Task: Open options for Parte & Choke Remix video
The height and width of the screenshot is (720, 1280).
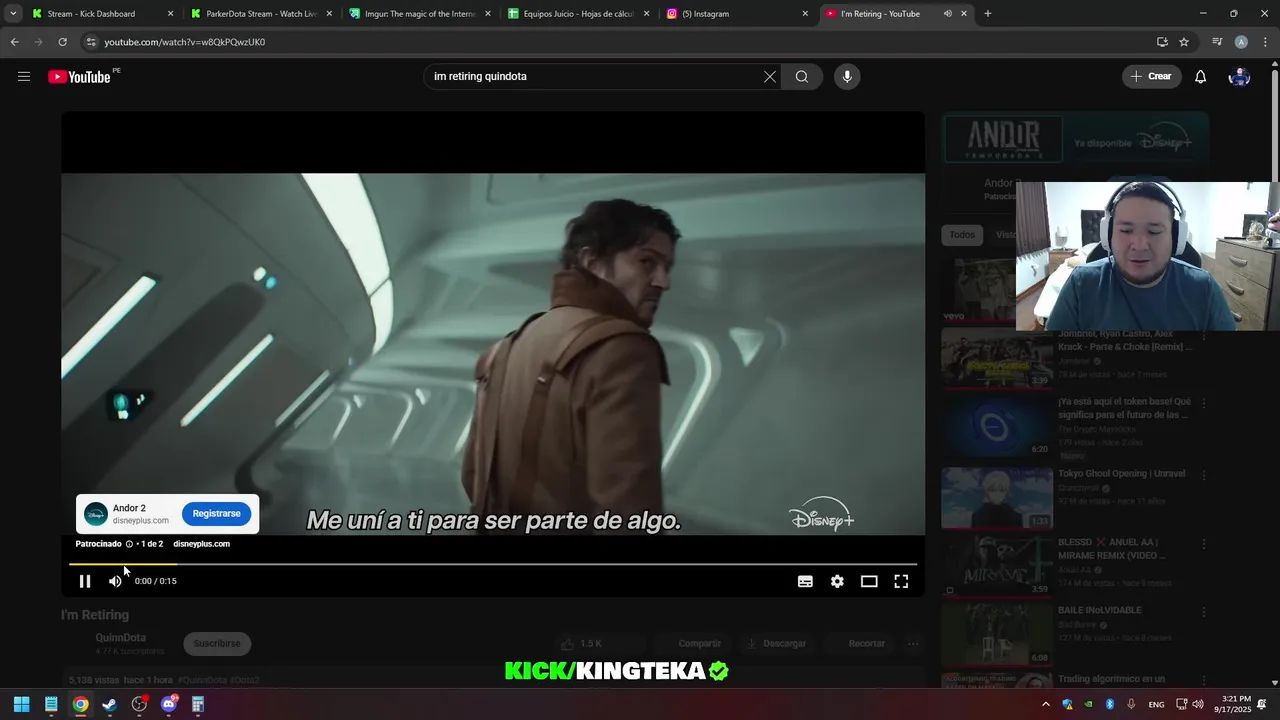Action: tap(1204, 336)
